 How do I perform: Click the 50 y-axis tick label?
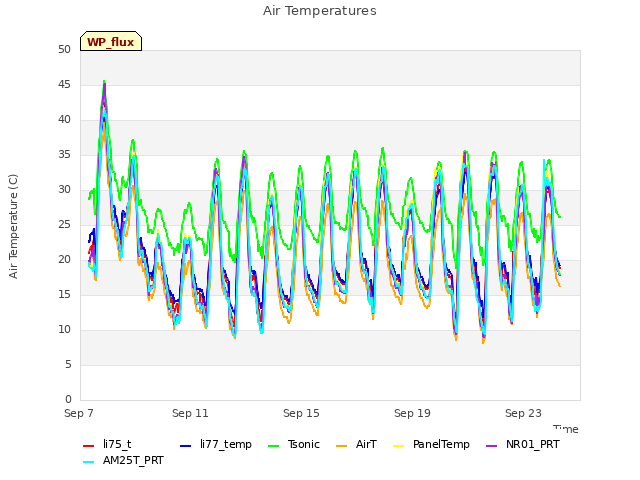tap(64, 50)
